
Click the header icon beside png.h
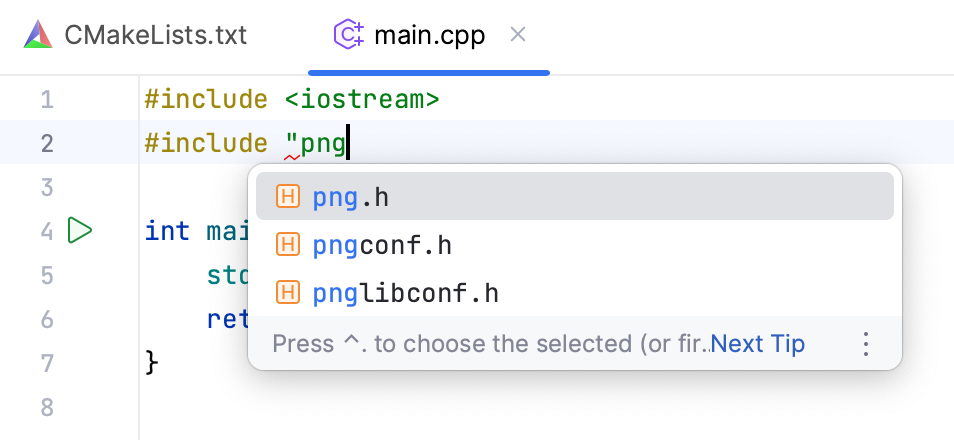click(288, 197)
